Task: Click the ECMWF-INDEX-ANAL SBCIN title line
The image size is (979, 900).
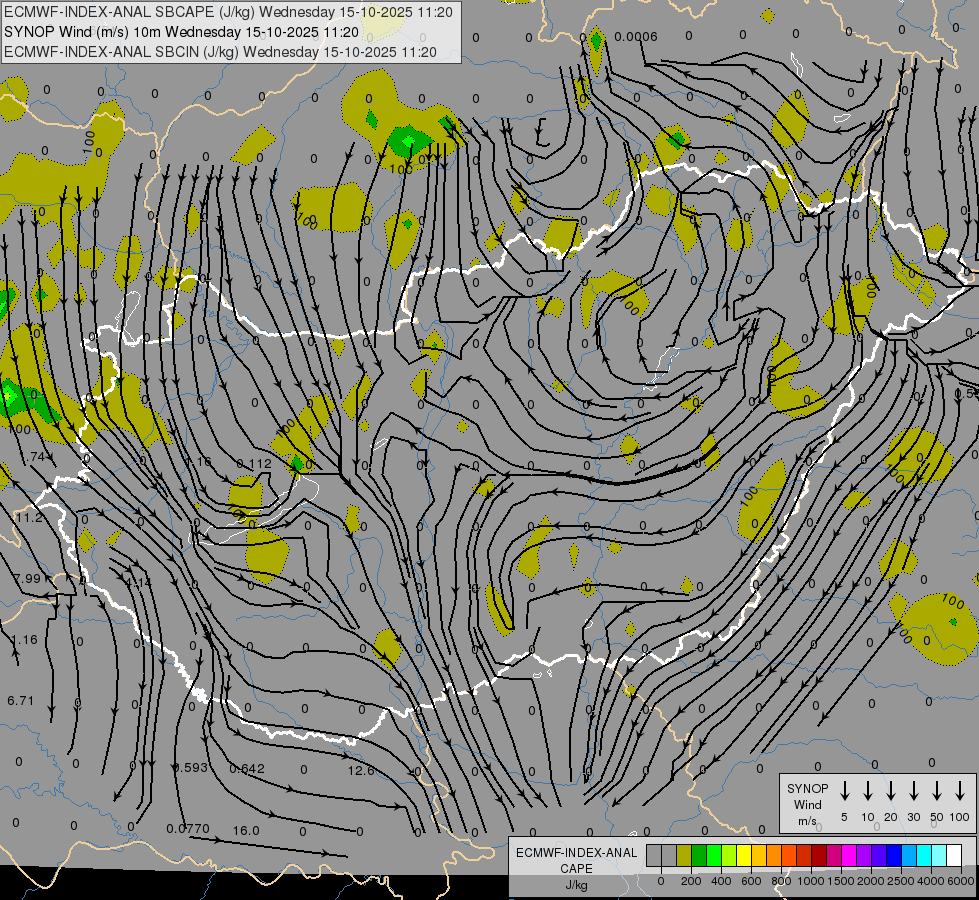Action: [x=220, y=52]
